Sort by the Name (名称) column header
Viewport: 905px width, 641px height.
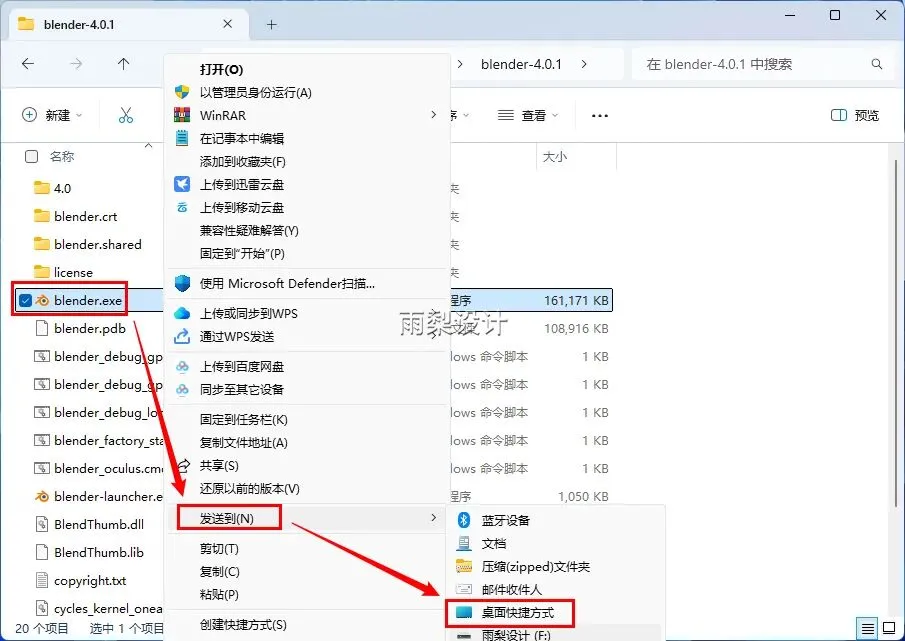tap(62, 156)
